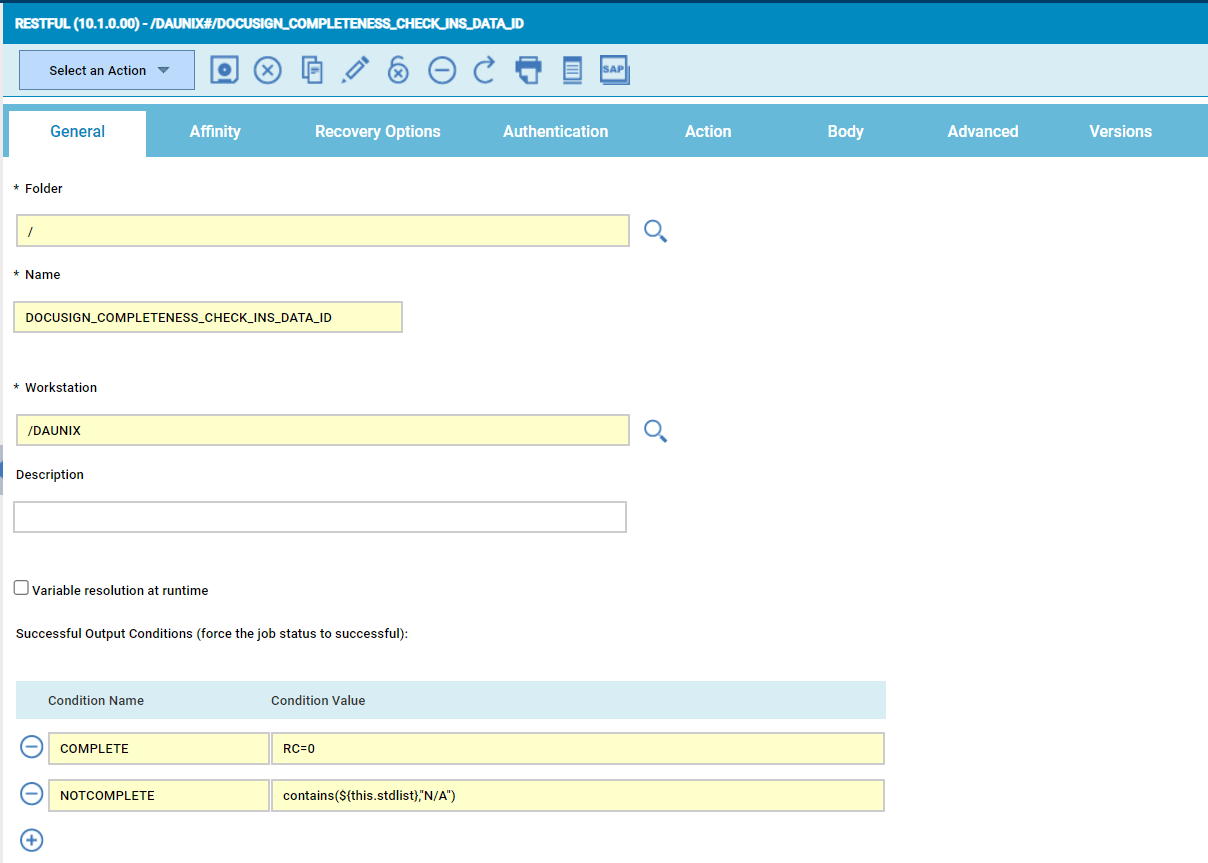Click the Save disk icon in toolbar
Viewport: 1208px width, 863px height.
point(225,70)
